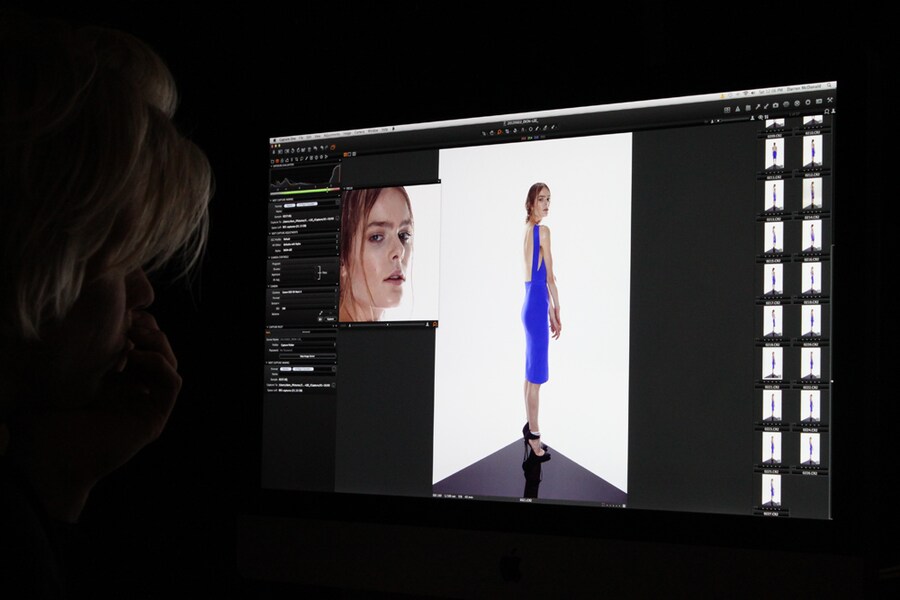Open Spotlight search in the menu bar

(x=829, y=86)
